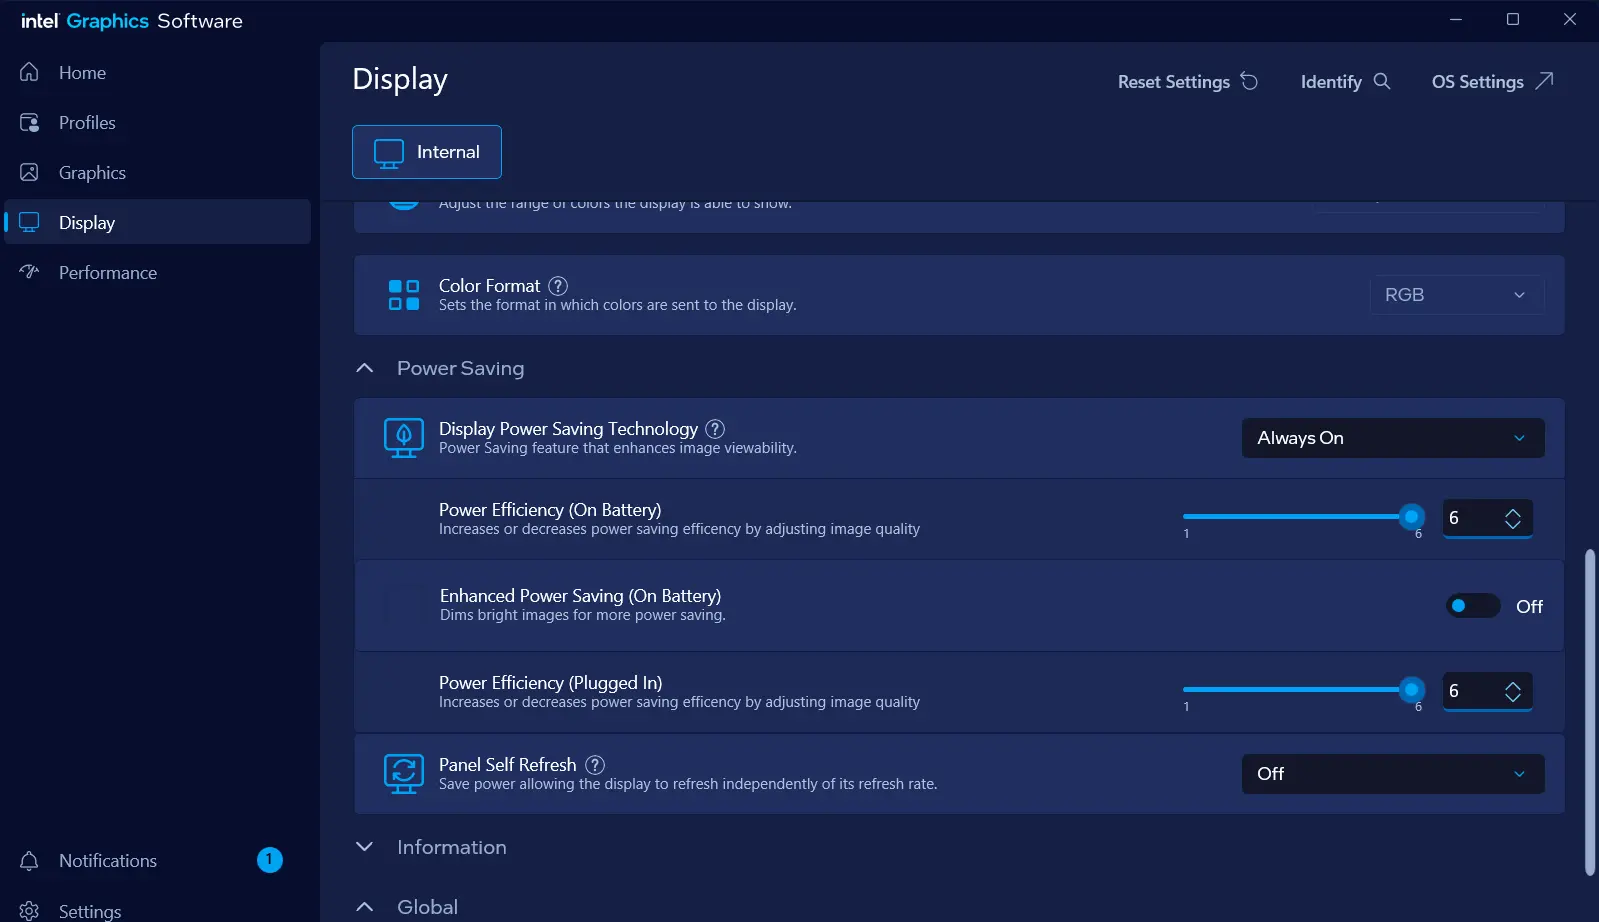The height and width of the screenshot is (922, 1599).
Task: Open Settings in sidebar
Action: click(x=158, y=910)
